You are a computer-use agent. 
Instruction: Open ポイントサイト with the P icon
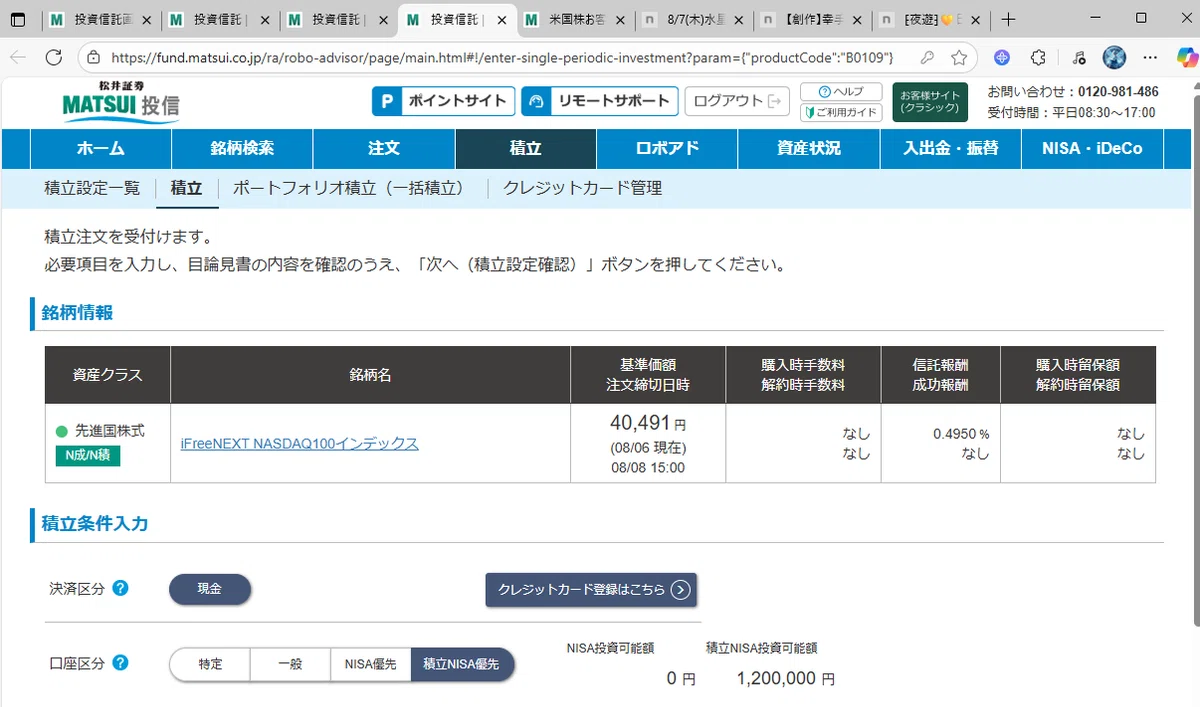[444, 101]
